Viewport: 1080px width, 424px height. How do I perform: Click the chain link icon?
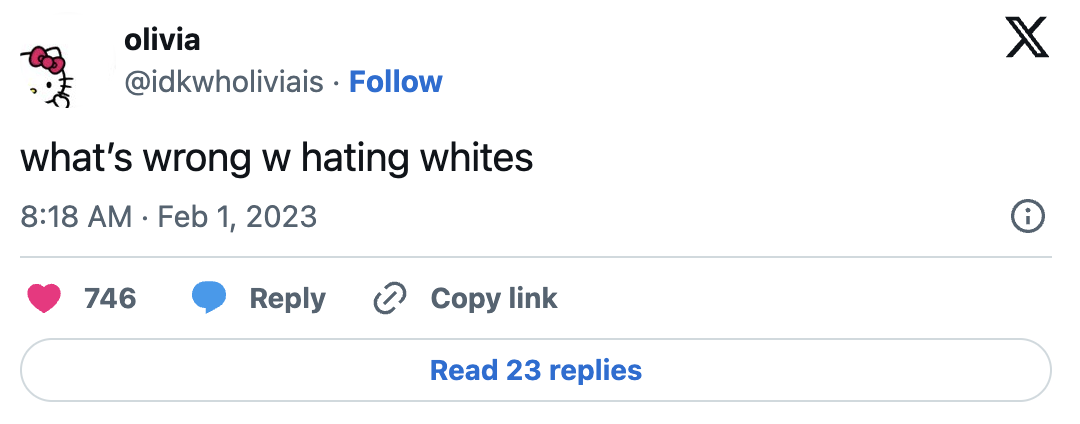pyautogui.click(x=389, y=298)
